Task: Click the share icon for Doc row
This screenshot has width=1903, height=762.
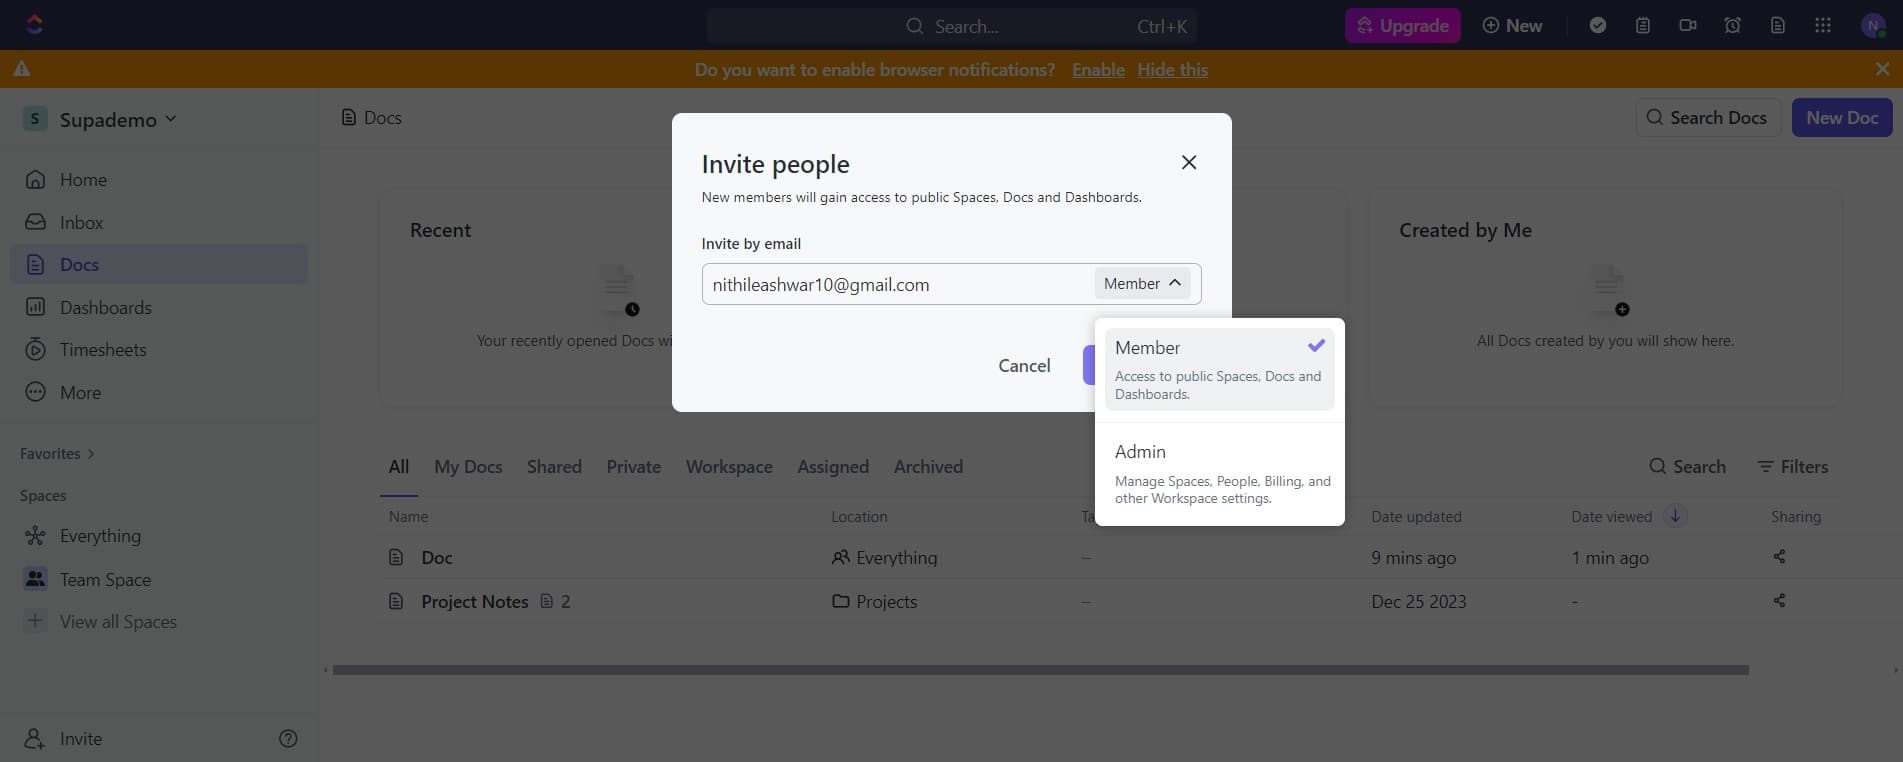Action: [1779, 556]
